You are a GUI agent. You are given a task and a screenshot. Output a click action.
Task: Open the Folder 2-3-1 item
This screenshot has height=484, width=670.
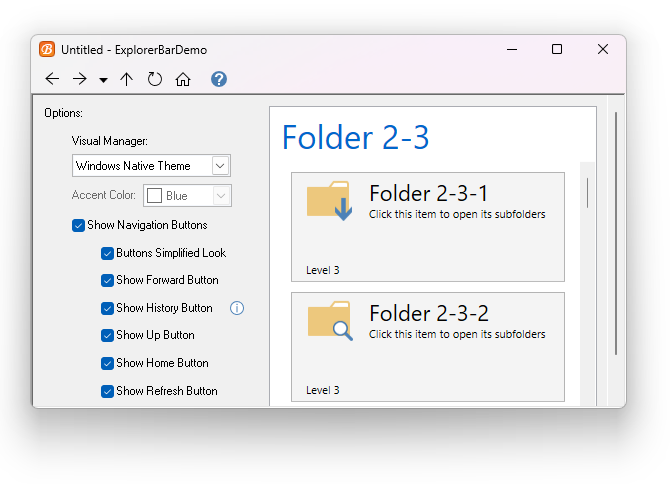pyautogui.click(x=427, y=227)
